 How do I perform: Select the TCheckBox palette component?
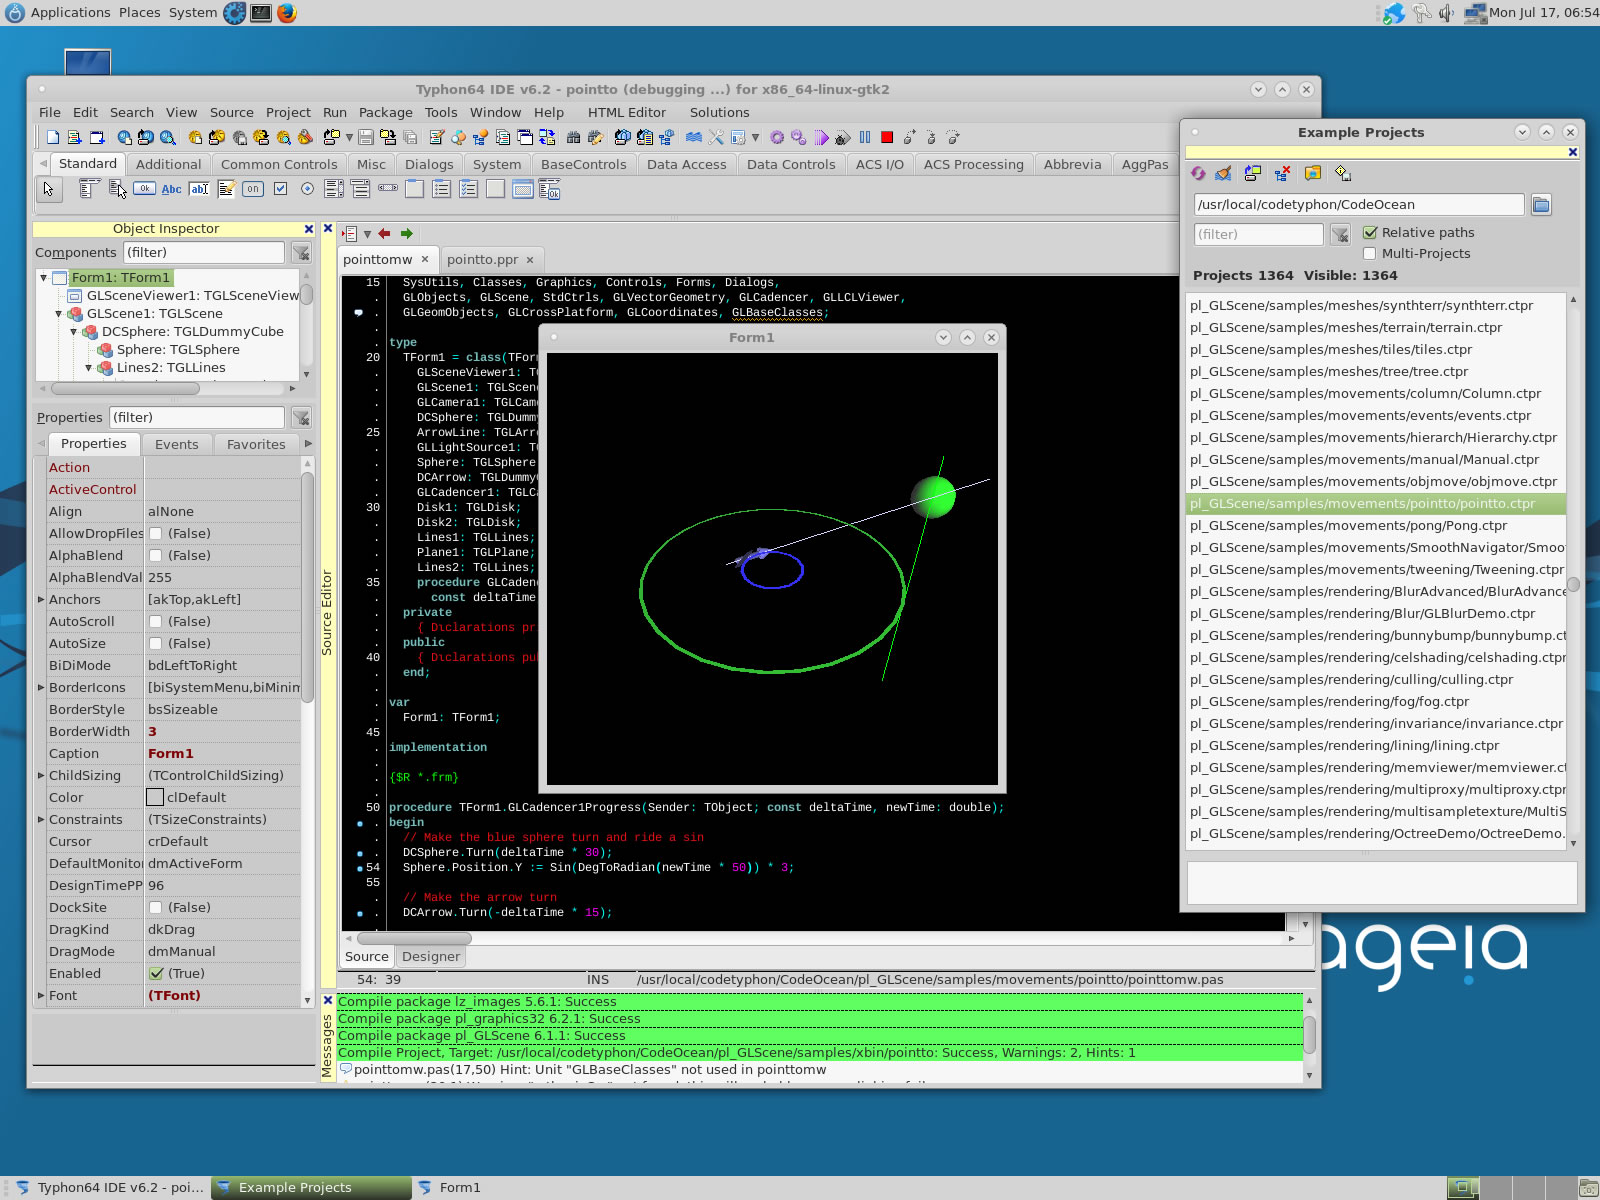click(x=280, y=188)
